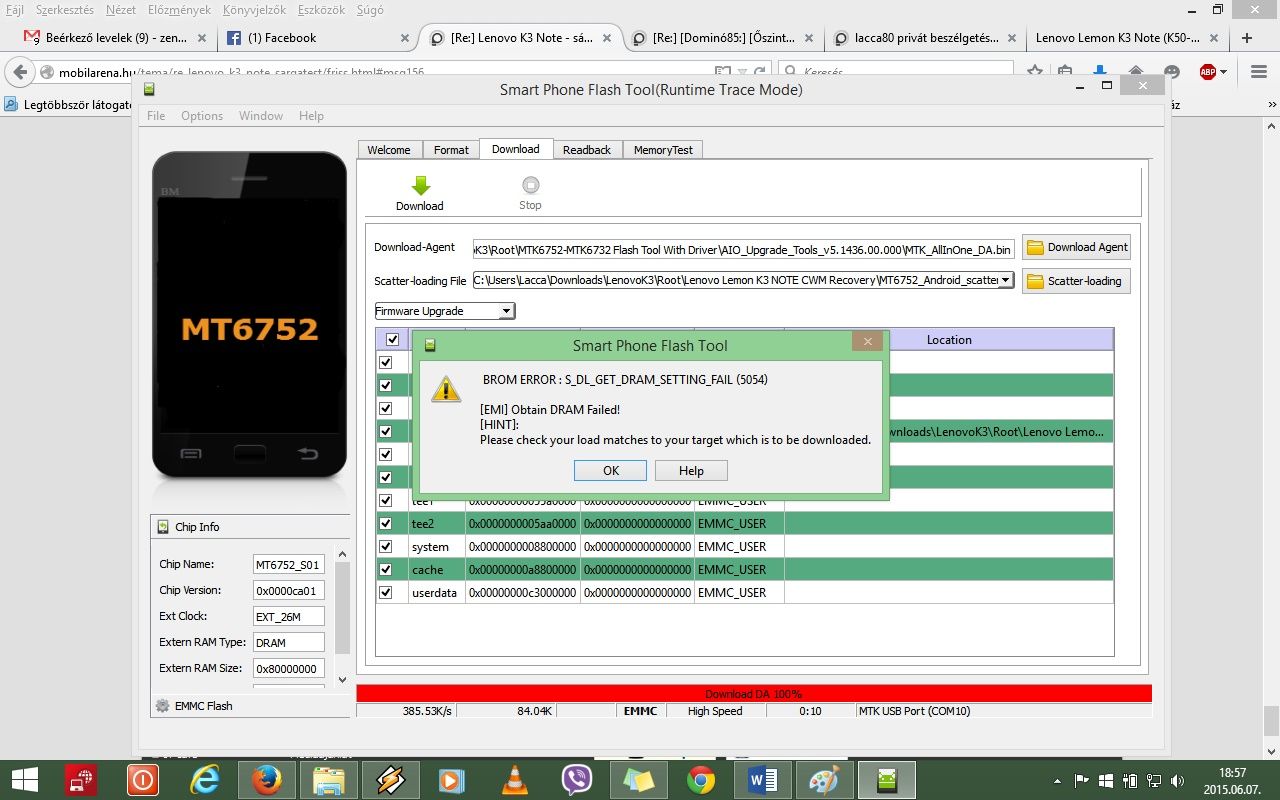Uncheck the tee2 partition checkbox

[x=386, y=523]
